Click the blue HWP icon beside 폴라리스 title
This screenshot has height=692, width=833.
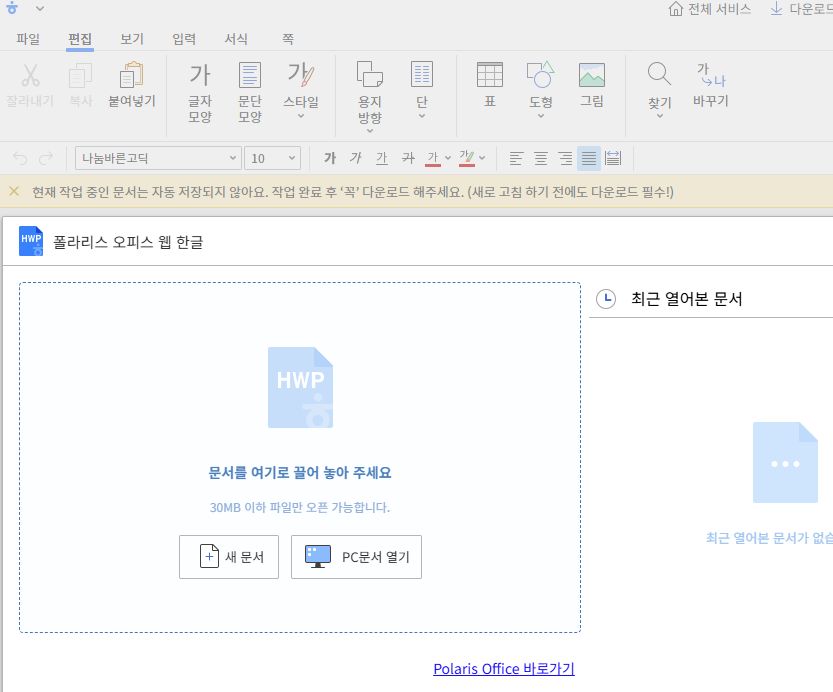(31, 241)
